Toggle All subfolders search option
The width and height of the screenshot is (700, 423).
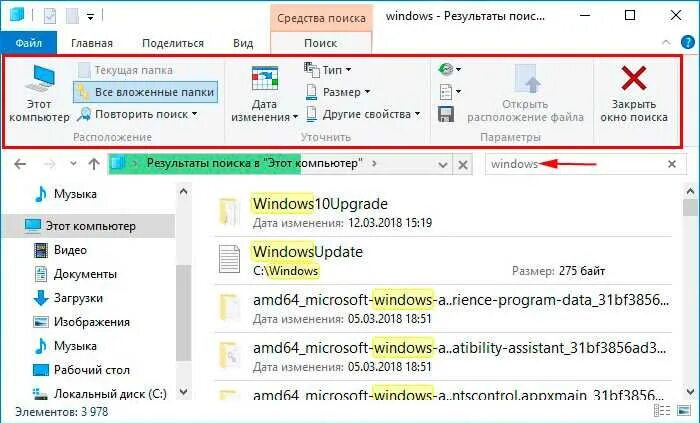(146, 92)
